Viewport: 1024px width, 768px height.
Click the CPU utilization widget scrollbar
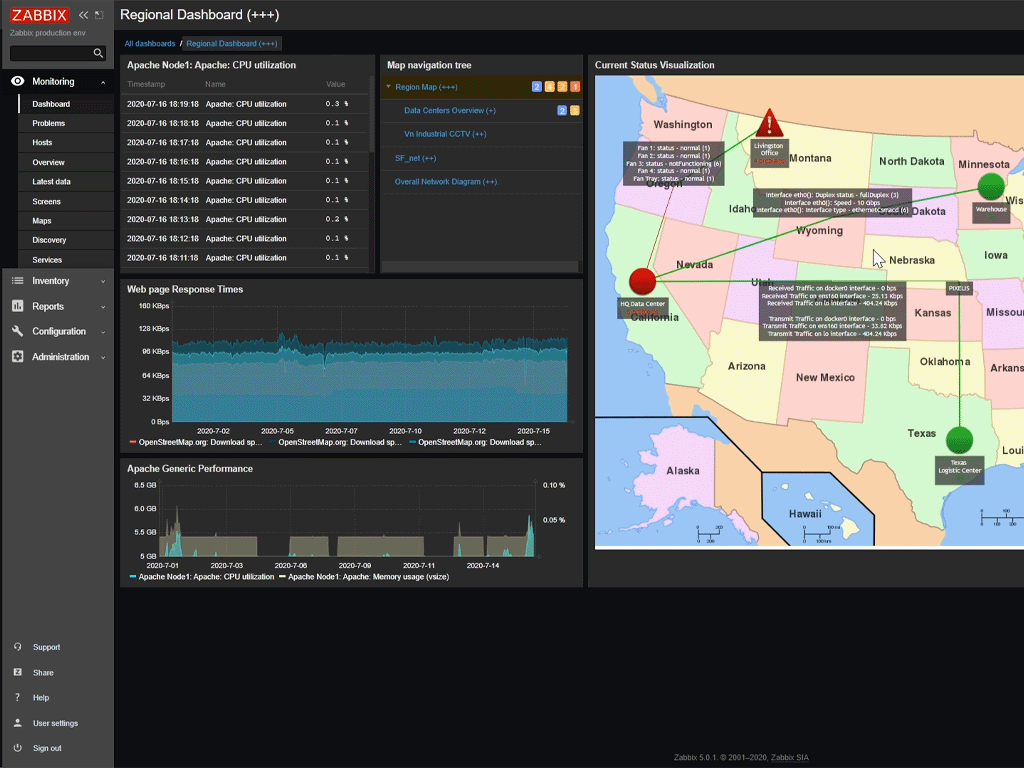click(372, 114)
